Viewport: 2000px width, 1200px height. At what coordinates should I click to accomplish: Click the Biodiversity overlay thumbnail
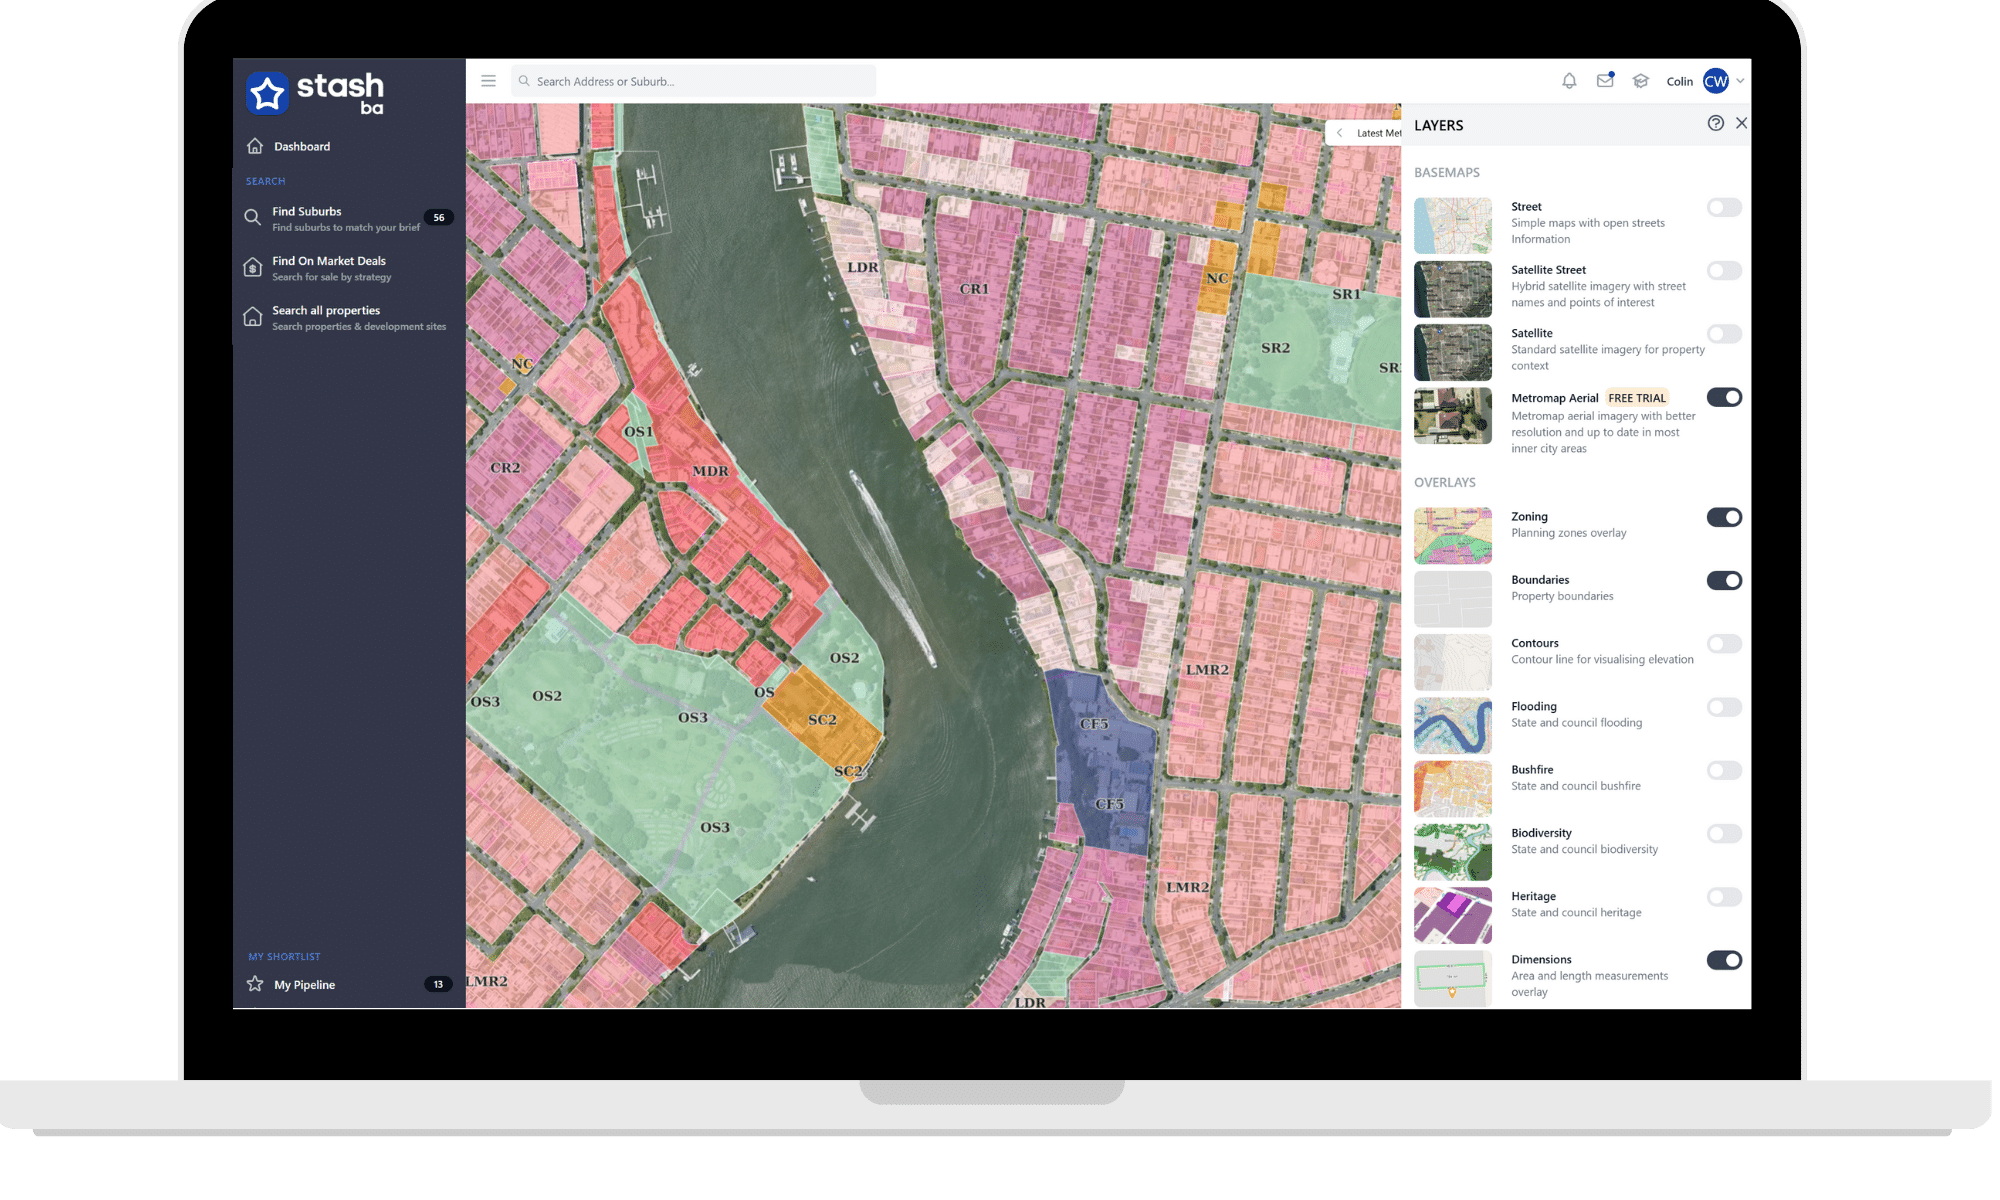(x=1453, y=852)
